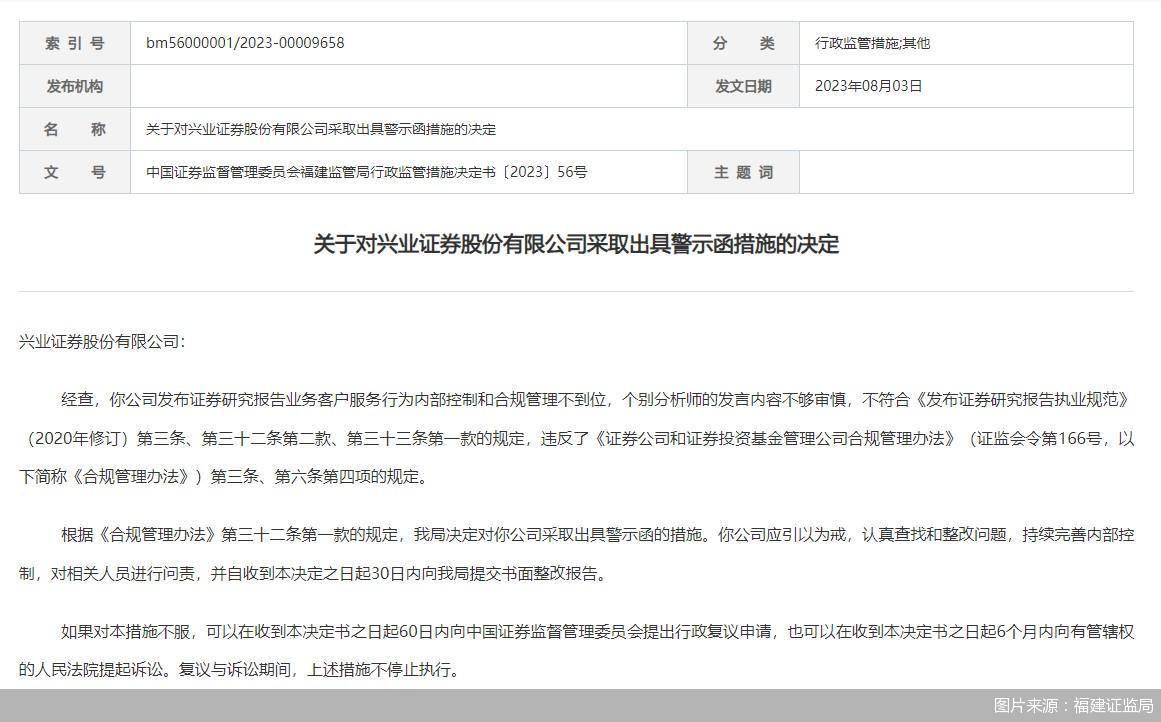Click the 索引号 label cell
The image size is (1161, 722).
75,43
